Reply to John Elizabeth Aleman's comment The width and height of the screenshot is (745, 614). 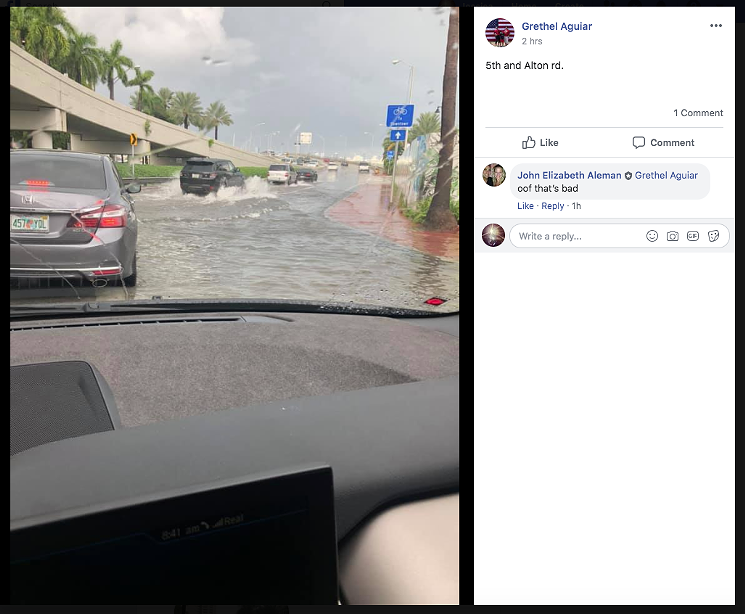553,206
